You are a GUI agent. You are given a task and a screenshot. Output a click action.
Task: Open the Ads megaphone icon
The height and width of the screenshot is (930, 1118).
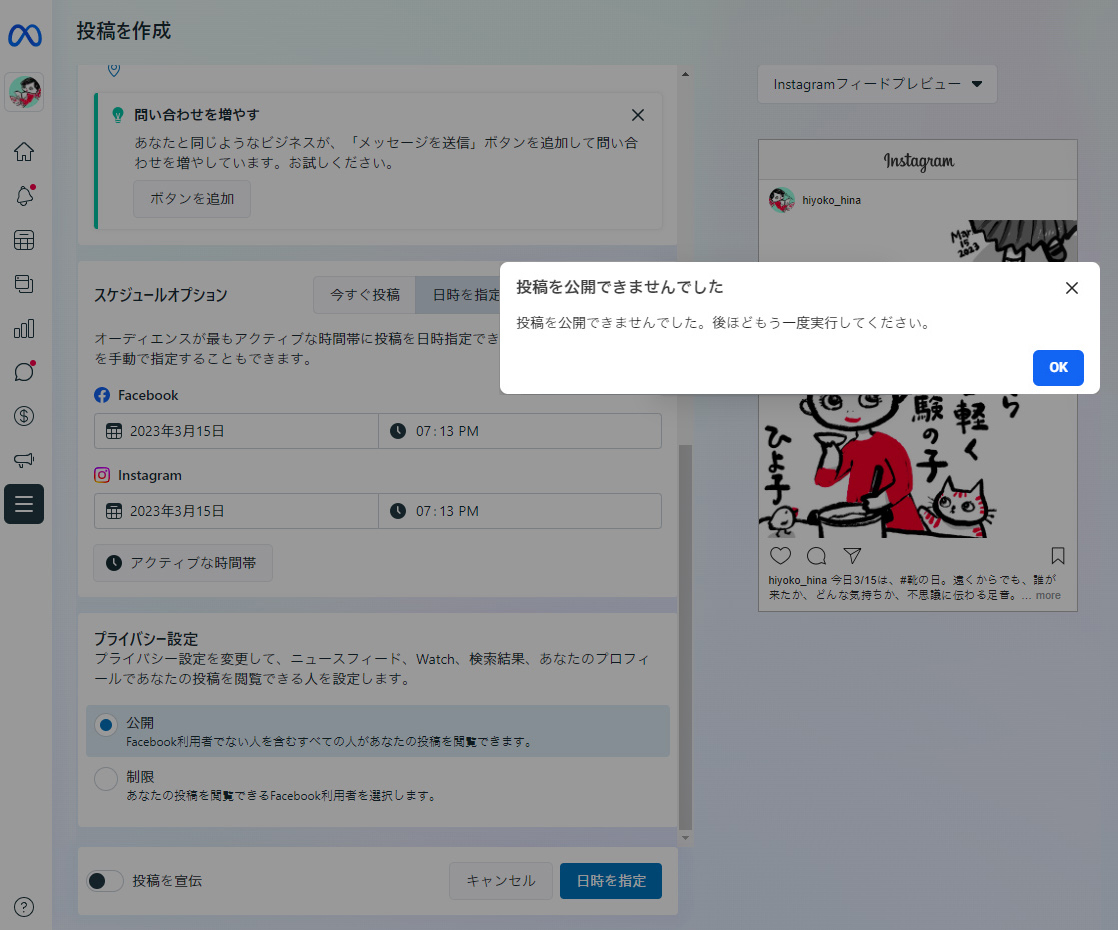[x=24, y=460]
